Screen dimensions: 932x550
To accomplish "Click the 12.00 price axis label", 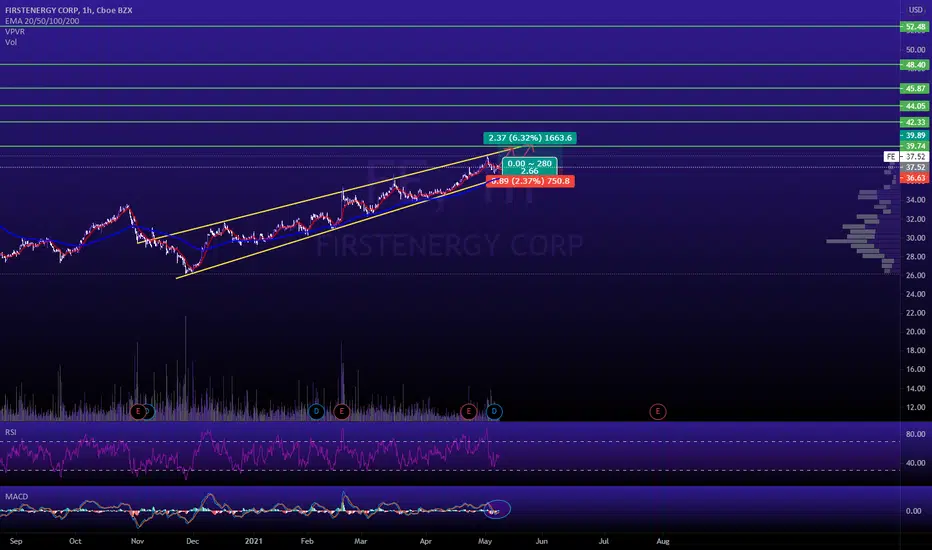I will [915, 407].
